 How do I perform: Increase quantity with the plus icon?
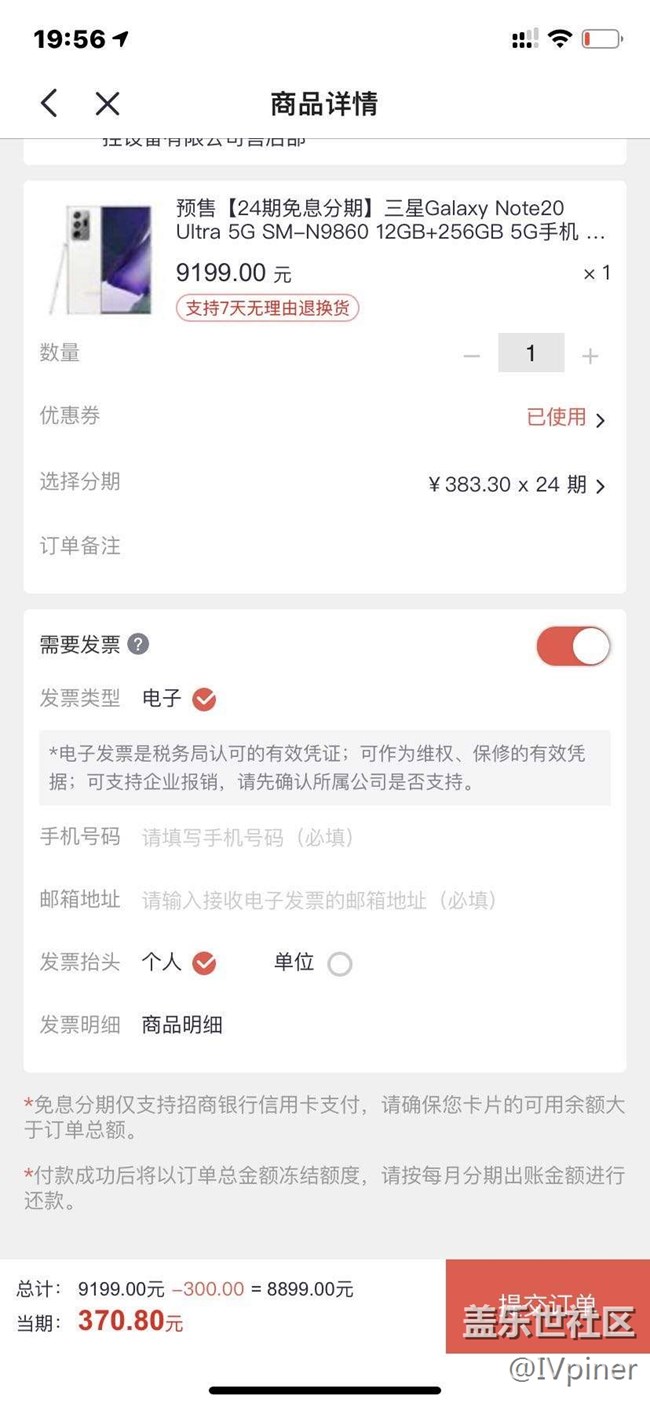click(590, 355)
